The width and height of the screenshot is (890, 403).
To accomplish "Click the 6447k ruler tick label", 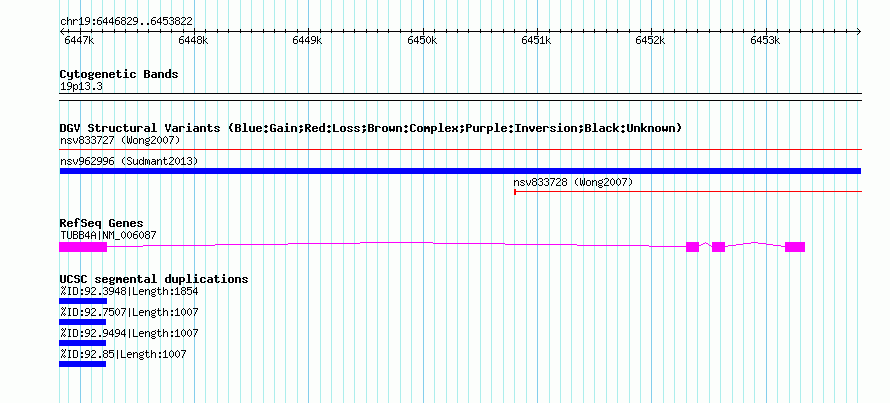I will pos(79,40).
